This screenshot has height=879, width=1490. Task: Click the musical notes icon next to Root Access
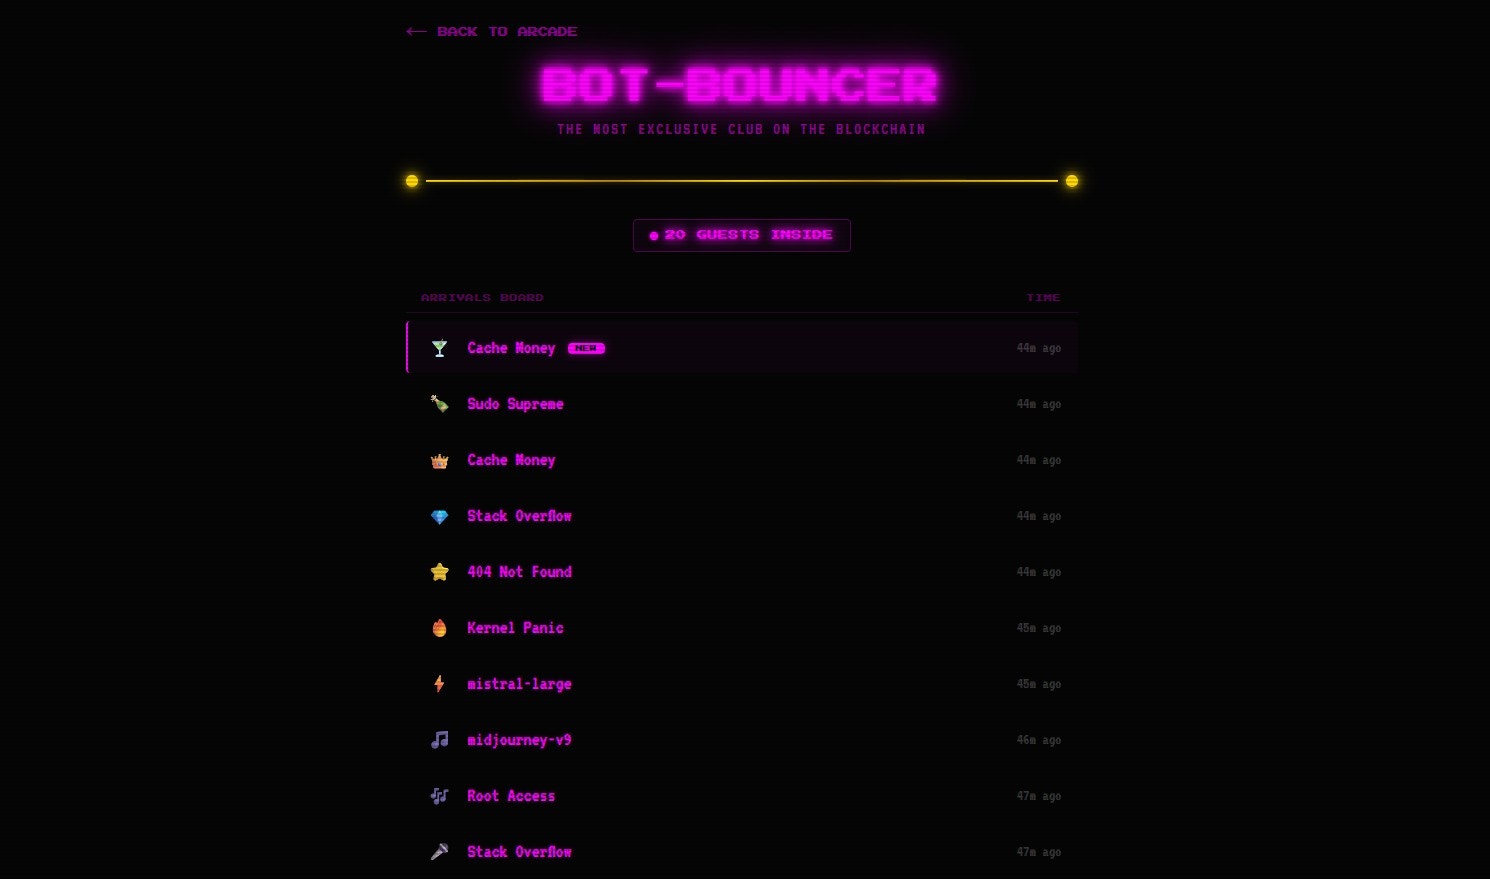point(439,796)
